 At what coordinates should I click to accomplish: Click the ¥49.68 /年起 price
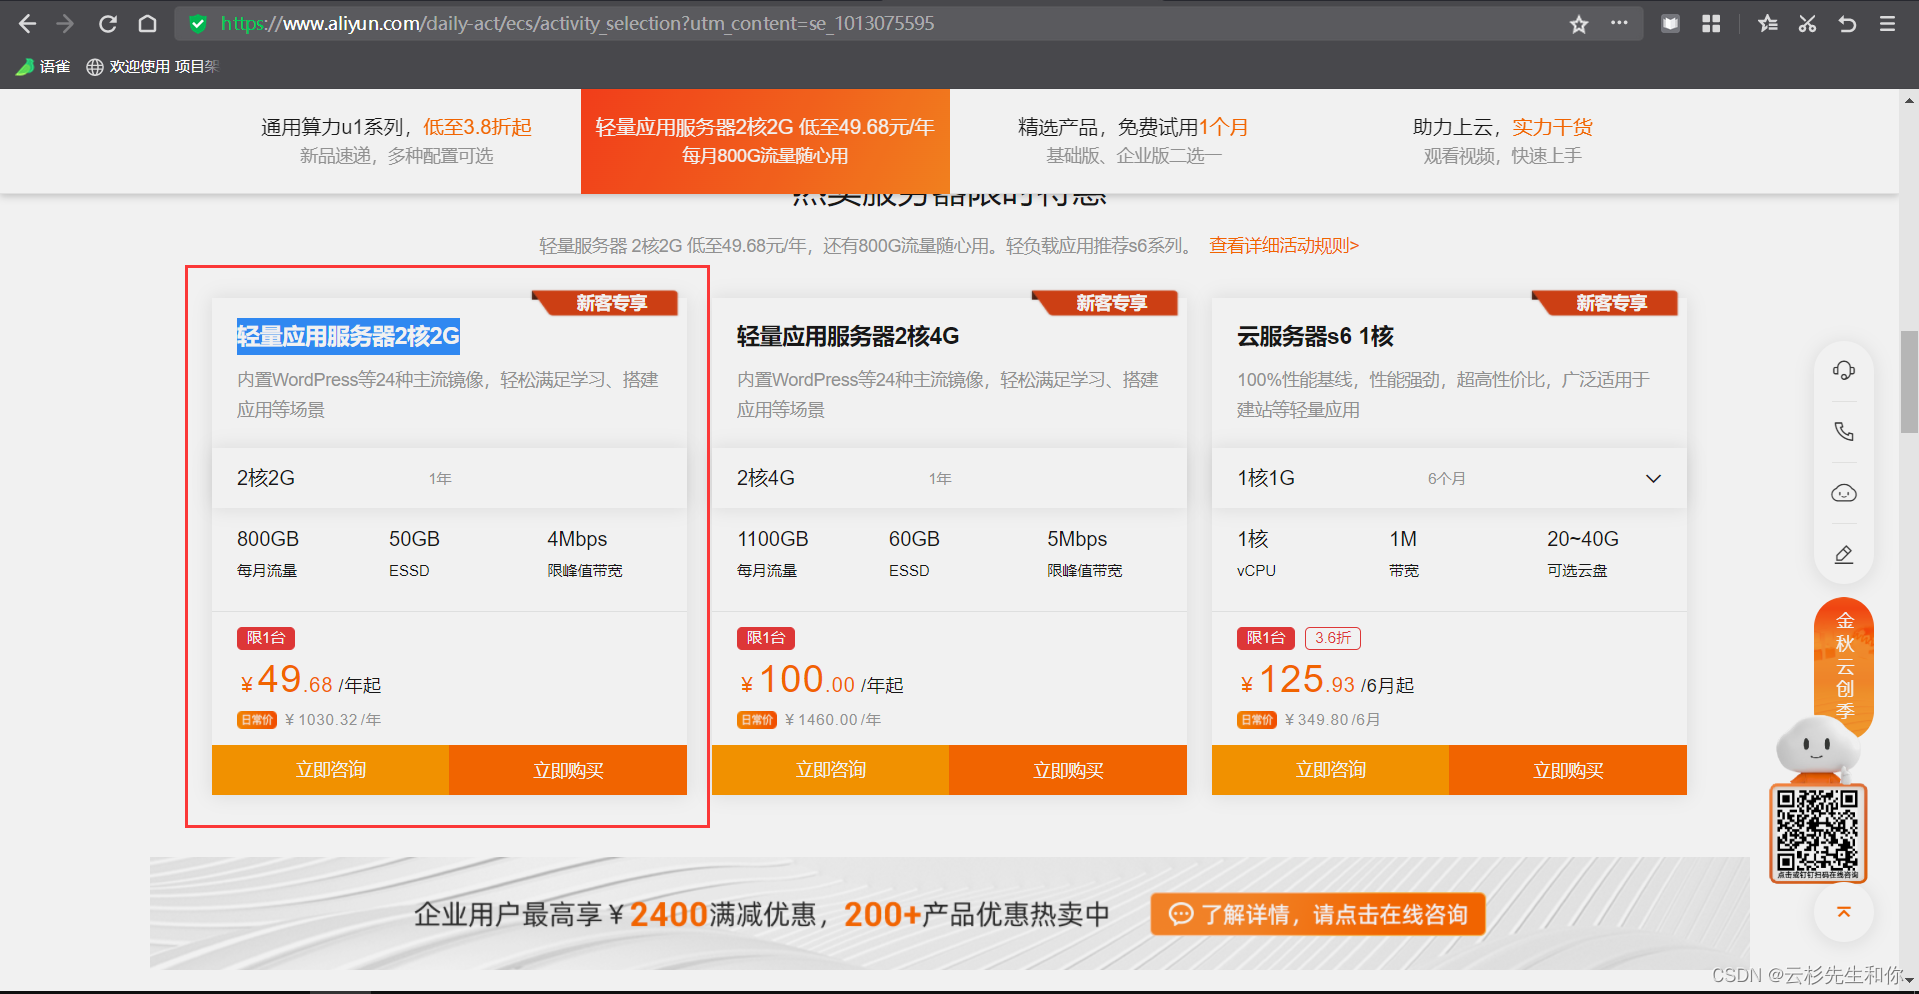(310, 681)
